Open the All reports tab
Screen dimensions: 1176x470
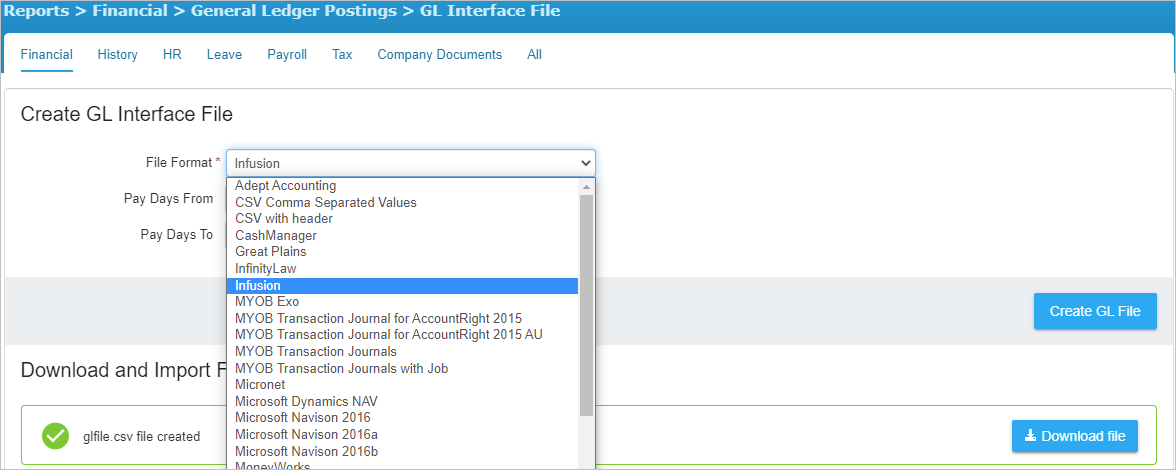534,55
